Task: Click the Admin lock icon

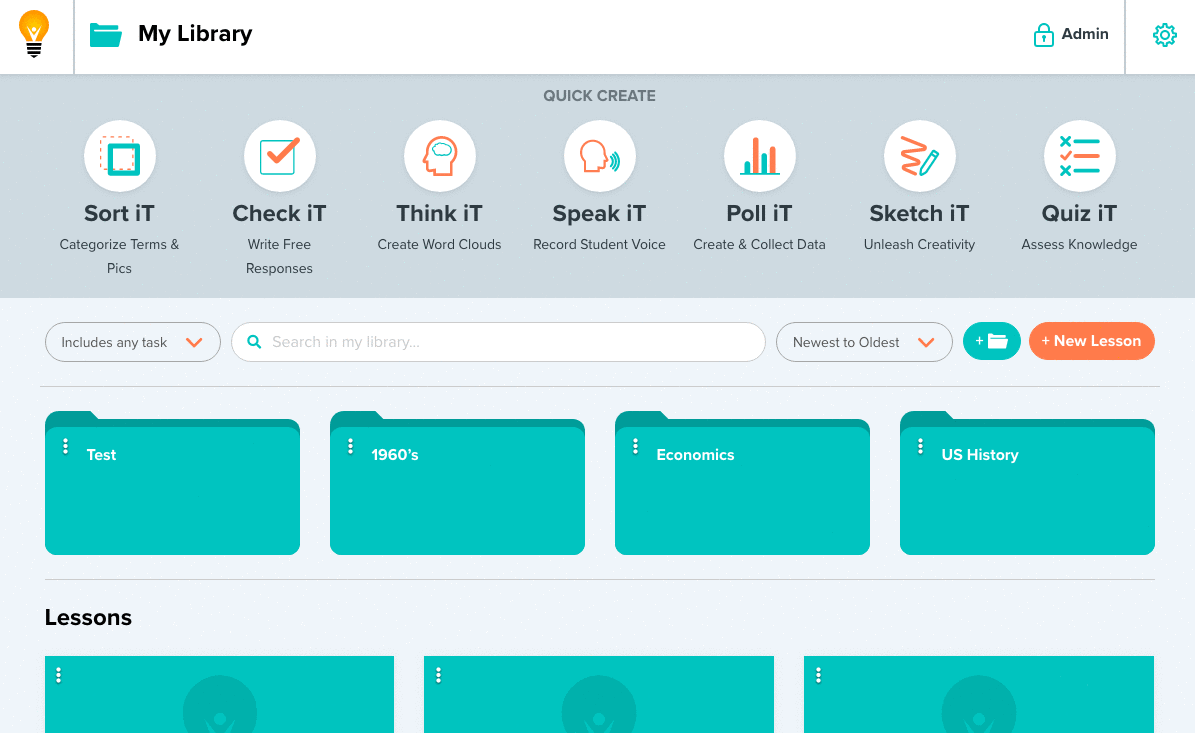Action: click(1043, 34)
